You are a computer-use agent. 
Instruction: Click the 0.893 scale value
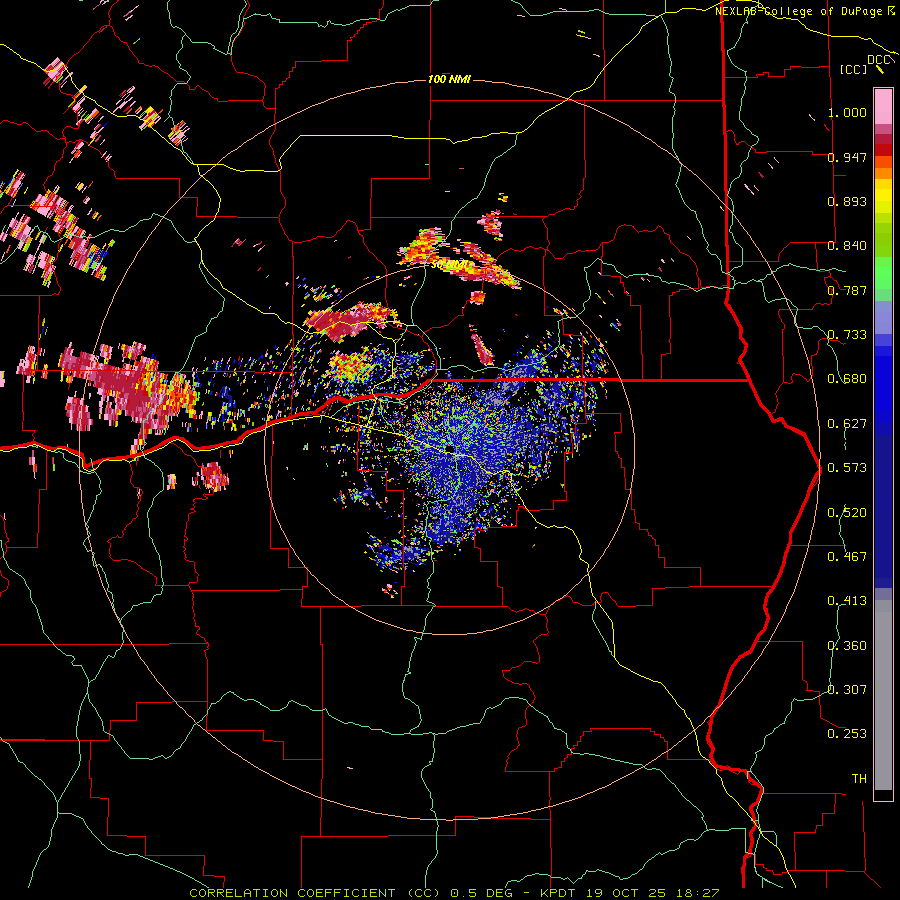pos(847,201)
